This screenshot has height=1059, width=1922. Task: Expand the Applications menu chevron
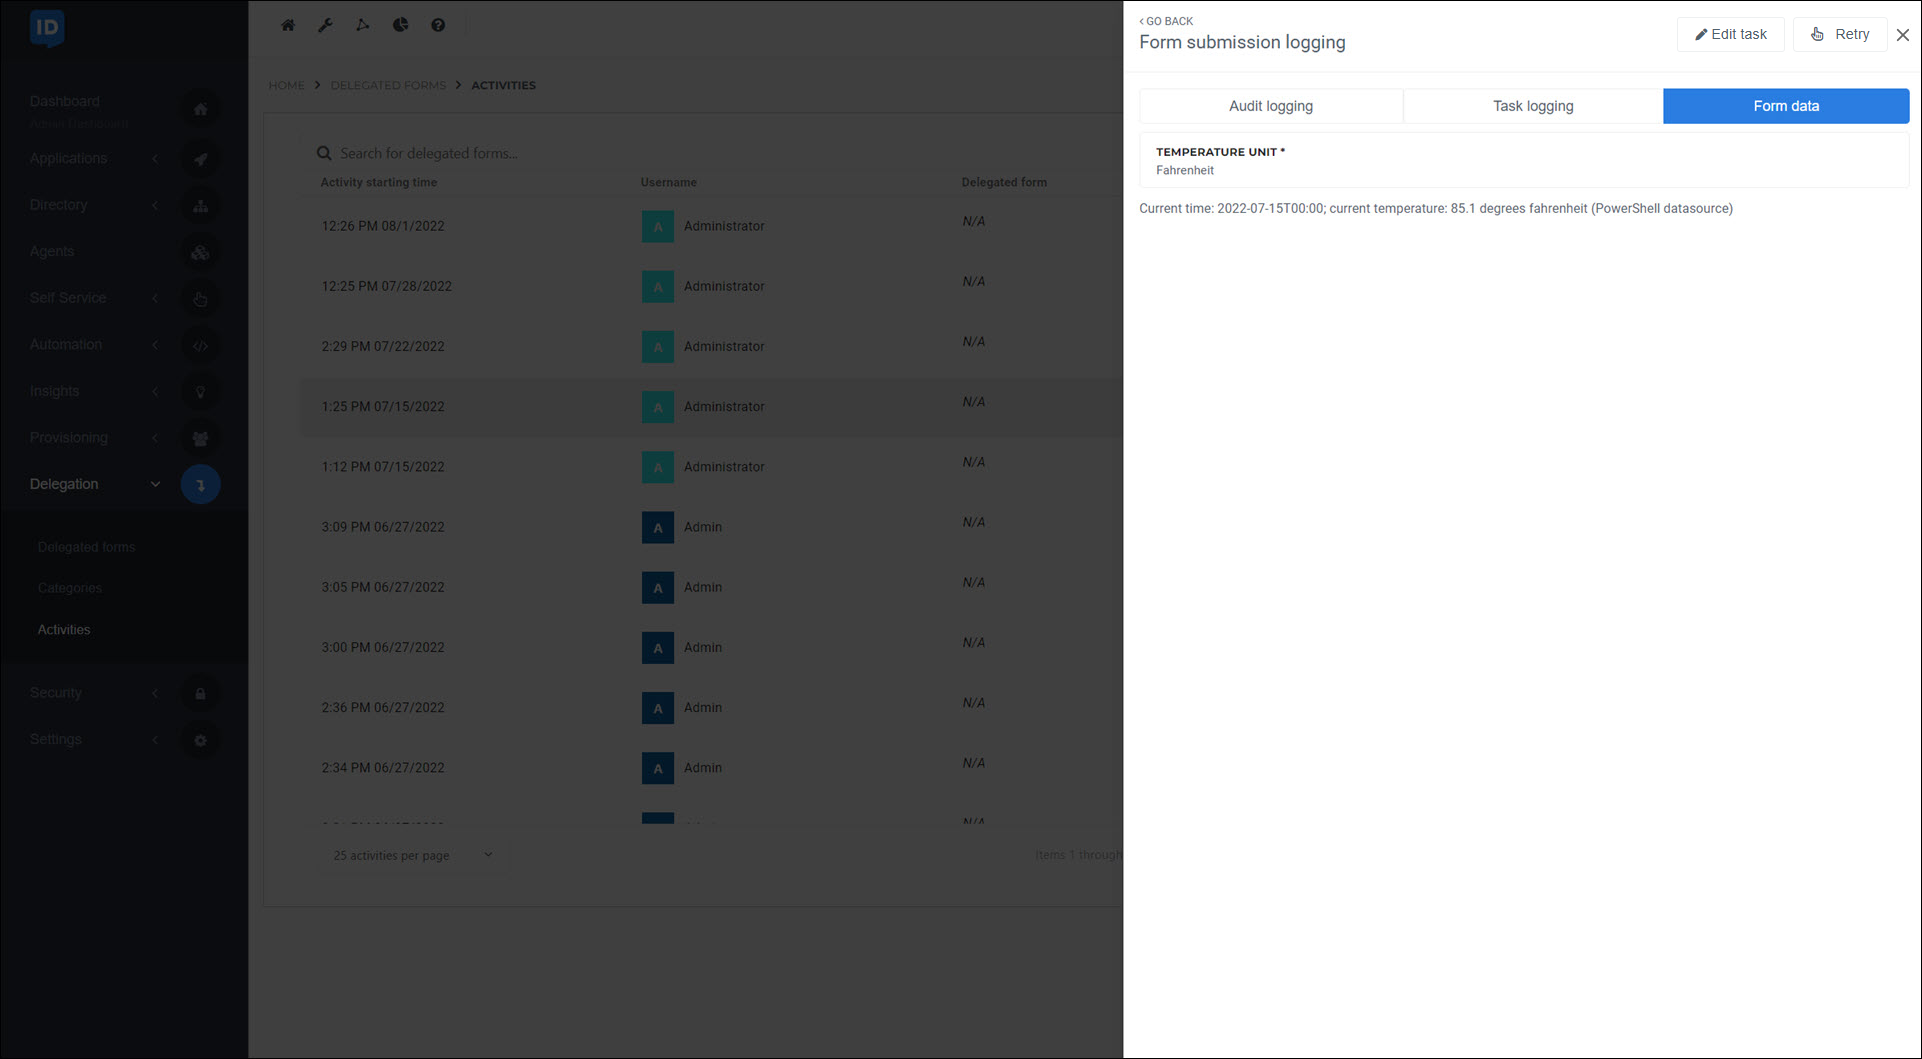(x=155, y=159)
